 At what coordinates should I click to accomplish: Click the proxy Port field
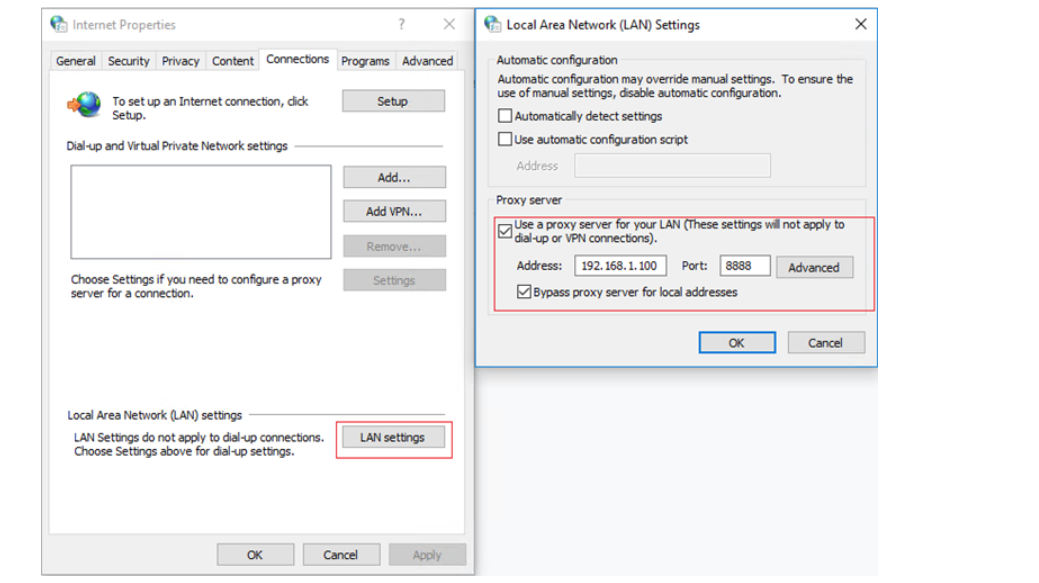[744, 266]
